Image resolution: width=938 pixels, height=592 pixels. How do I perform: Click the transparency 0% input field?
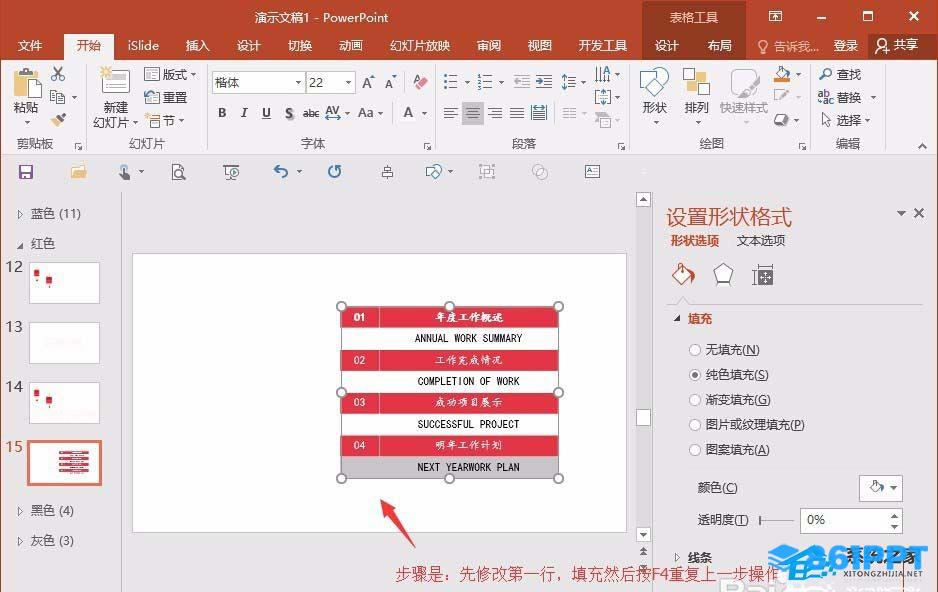pos(844,520)
